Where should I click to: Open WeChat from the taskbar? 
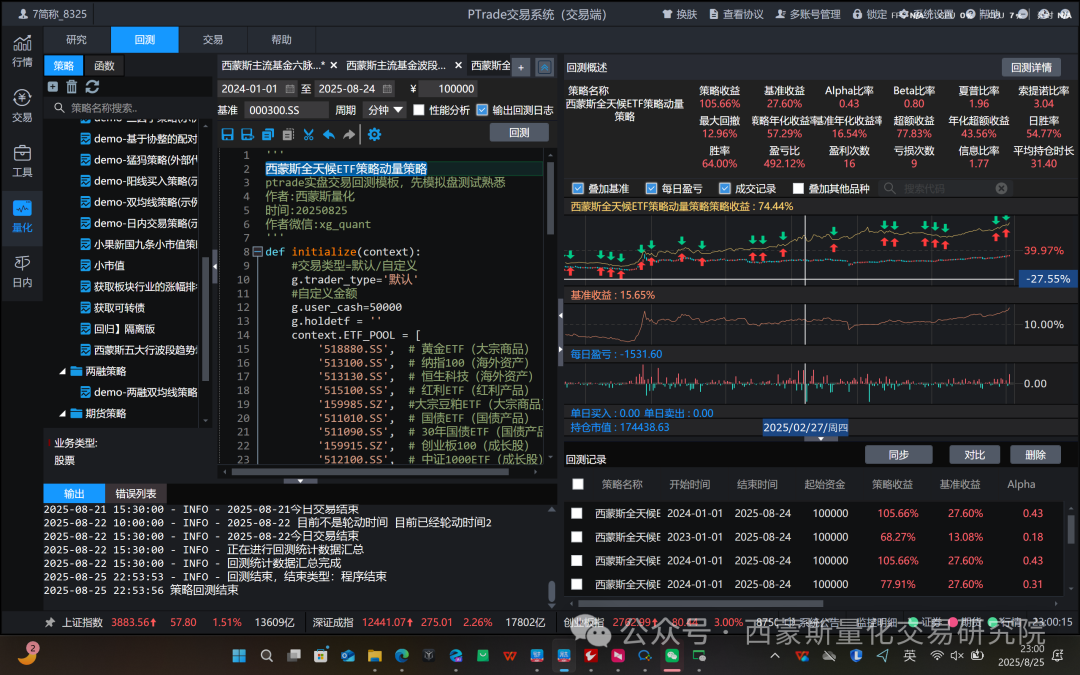click(672, 655)
